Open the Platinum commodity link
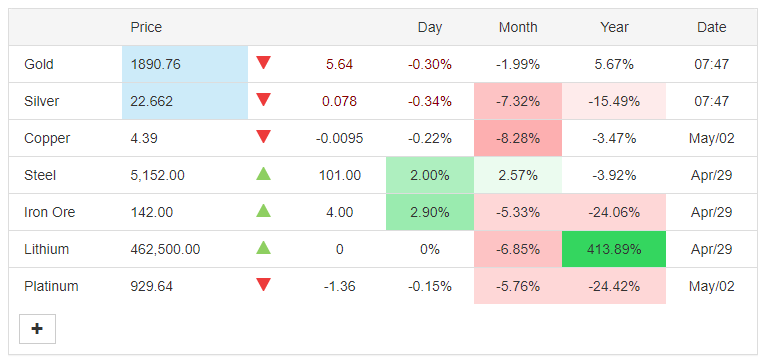 (51, 287)
